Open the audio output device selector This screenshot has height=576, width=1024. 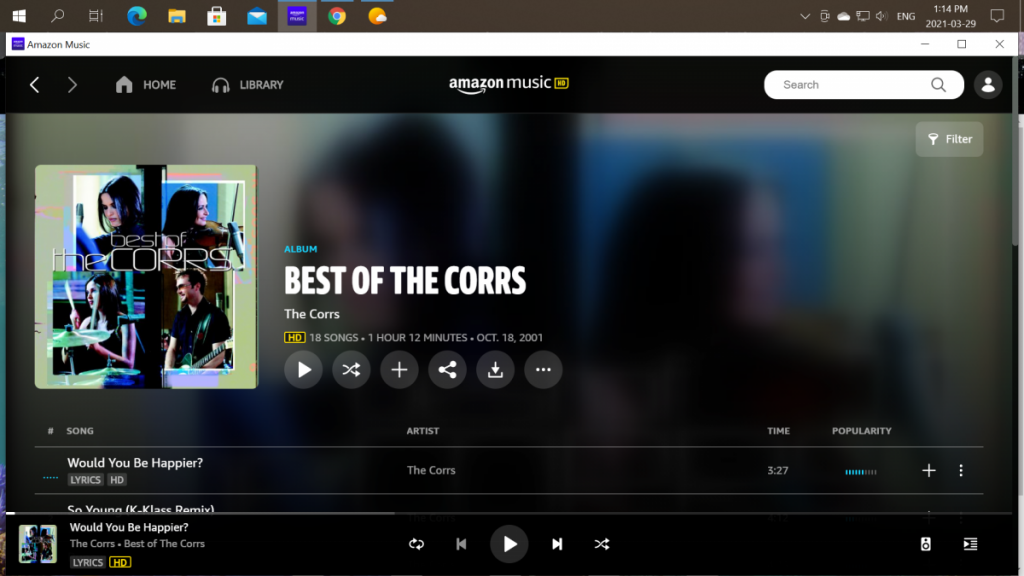tap(925, 544)
